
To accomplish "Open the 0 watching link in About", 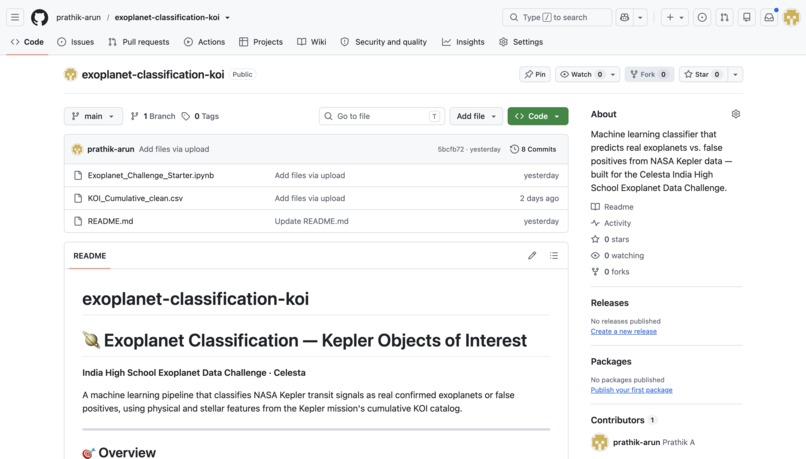I will [x=617, y=255].
